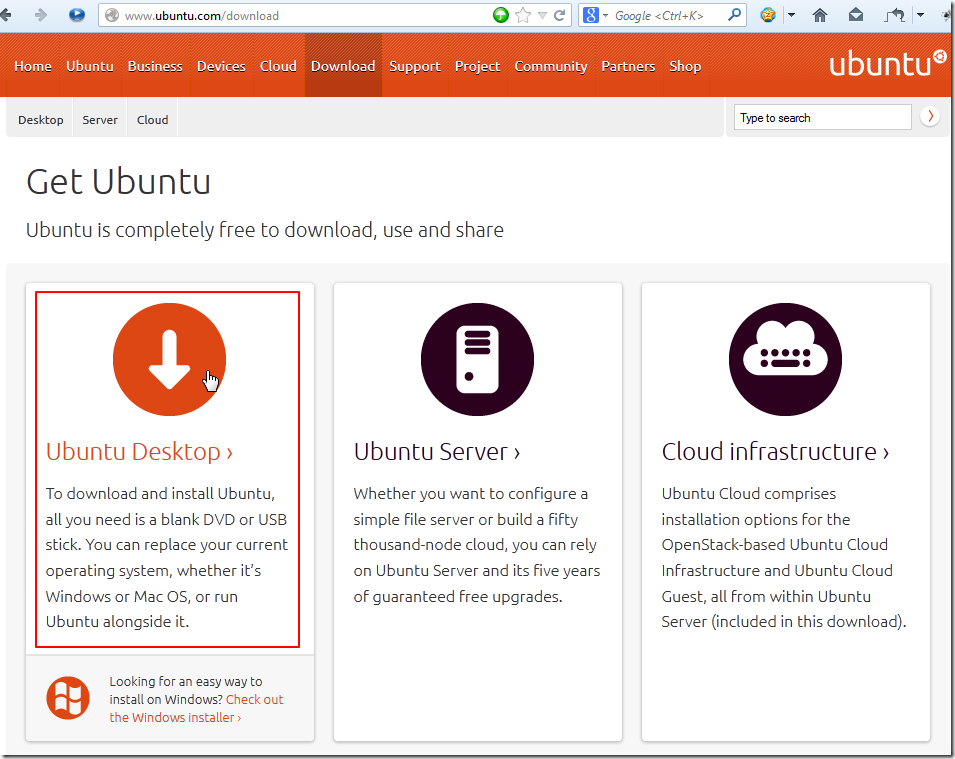Viewport: 955px width, 759px height.
Task: Click the Cloud infrastructure cloud icon
Action: tap(786, 359)
